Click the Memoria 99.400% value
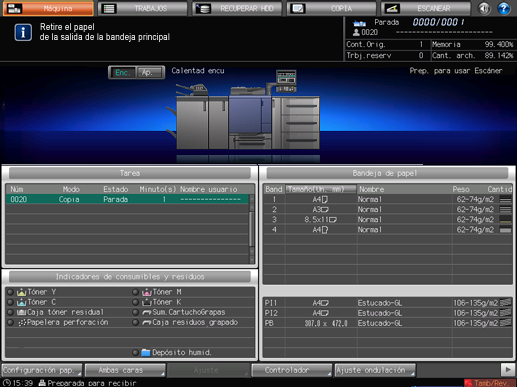The image size is (517, 387). coord(499,44)
